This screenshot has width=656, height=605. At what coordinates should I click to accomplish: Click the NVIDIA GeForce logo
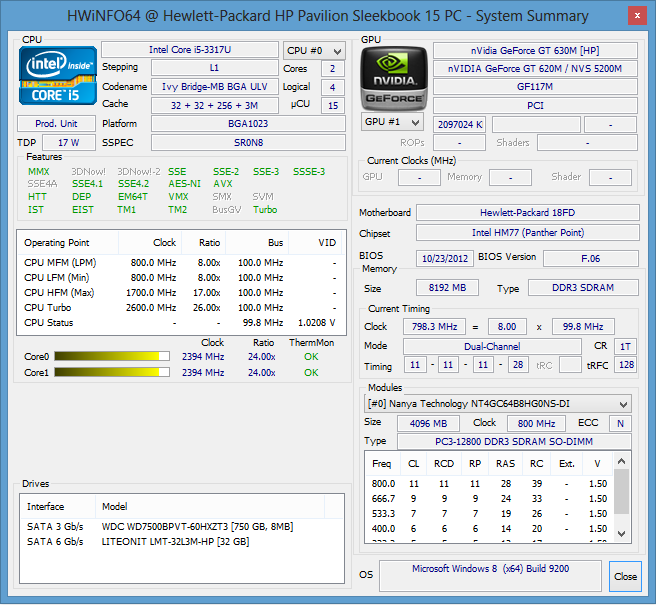(393, 76)
